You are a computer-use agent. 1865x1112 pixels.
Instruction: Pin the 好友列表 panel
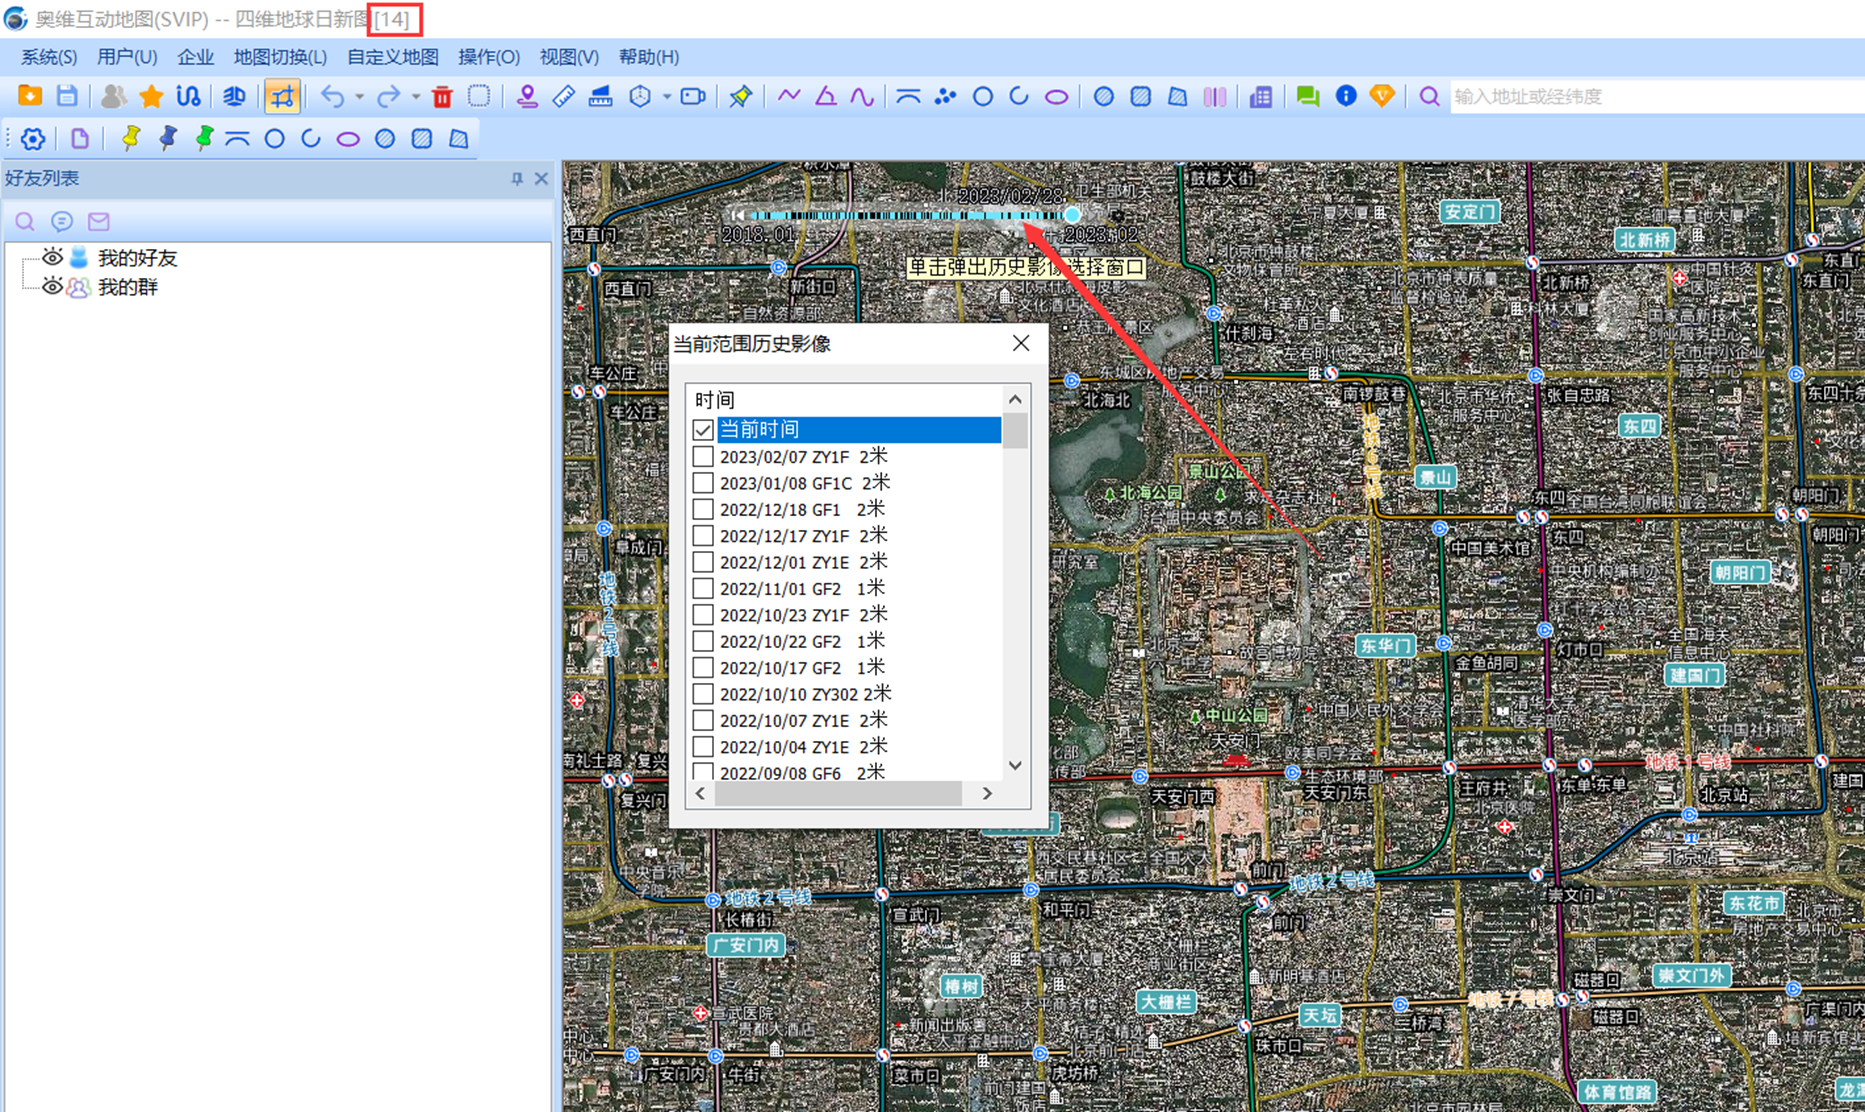517,178
